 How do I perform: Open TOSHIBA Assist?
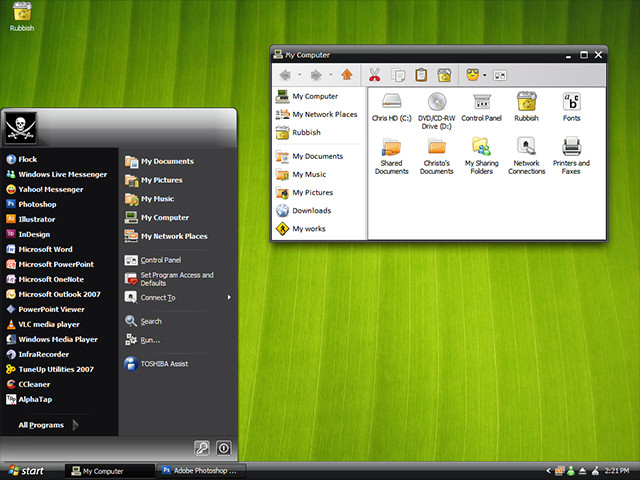click(156, 364)
